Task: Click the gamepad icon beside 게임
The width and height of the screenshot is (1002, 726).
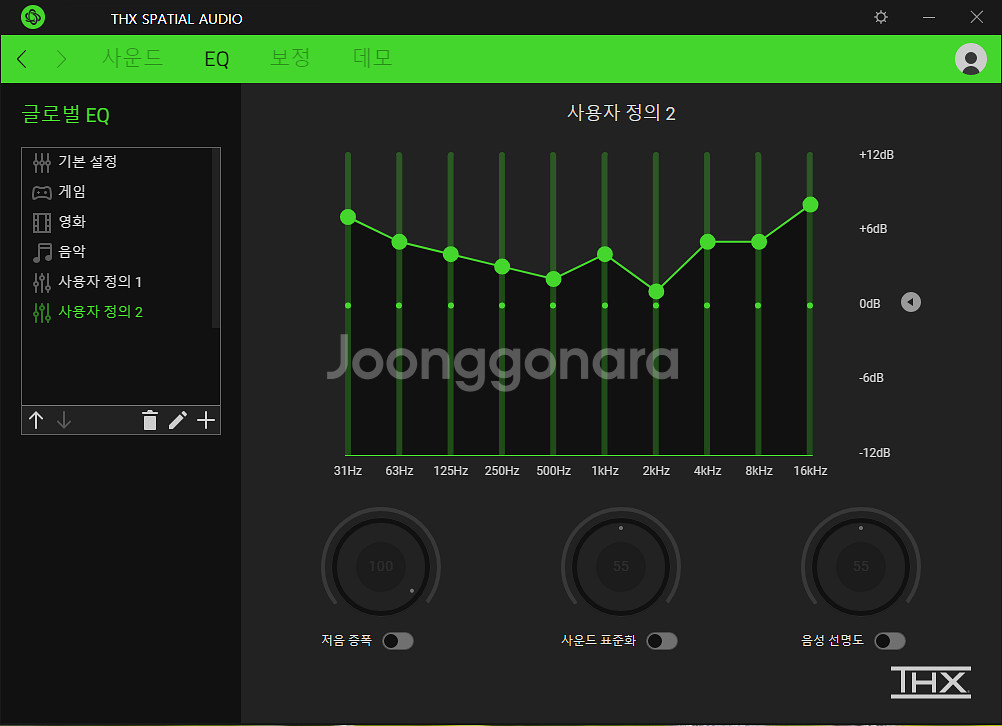Action: click(x=42, y=192)
